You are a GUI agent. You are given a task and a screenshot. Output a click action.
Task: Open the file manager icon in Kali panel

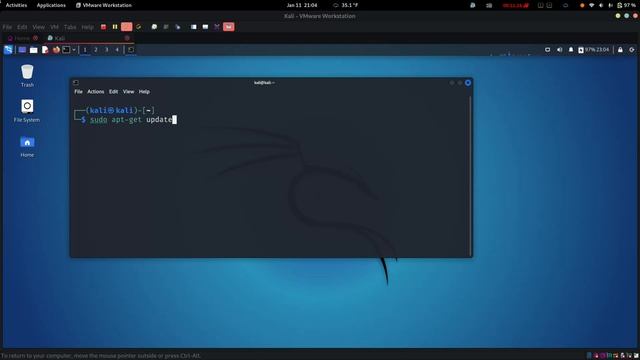click(x=33, y=50)
